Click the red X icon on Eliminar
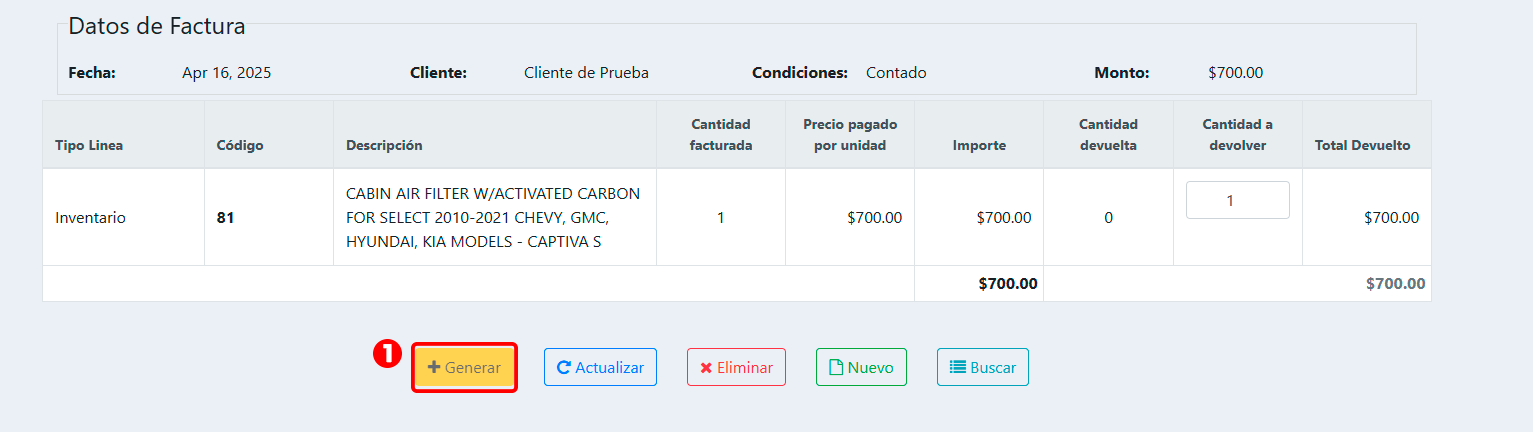The width and height of the screenshot is (1533, 432). tap(706, 368)
